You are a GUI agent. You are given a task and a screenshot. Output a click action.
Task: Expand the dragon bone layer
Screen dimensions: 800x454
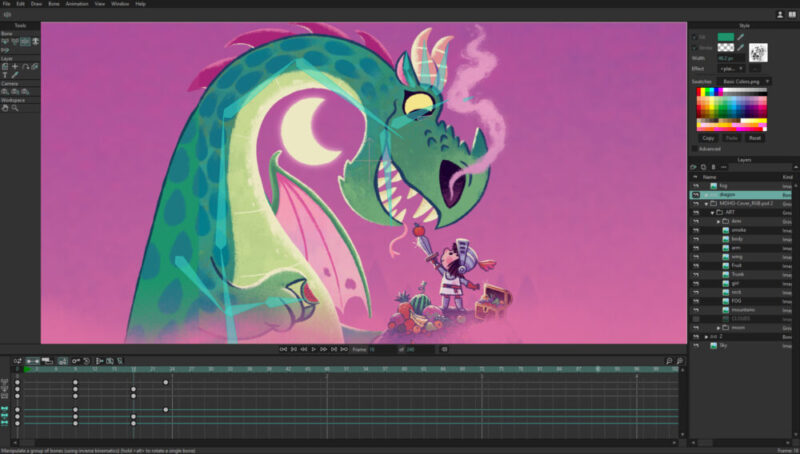[707, 195]
